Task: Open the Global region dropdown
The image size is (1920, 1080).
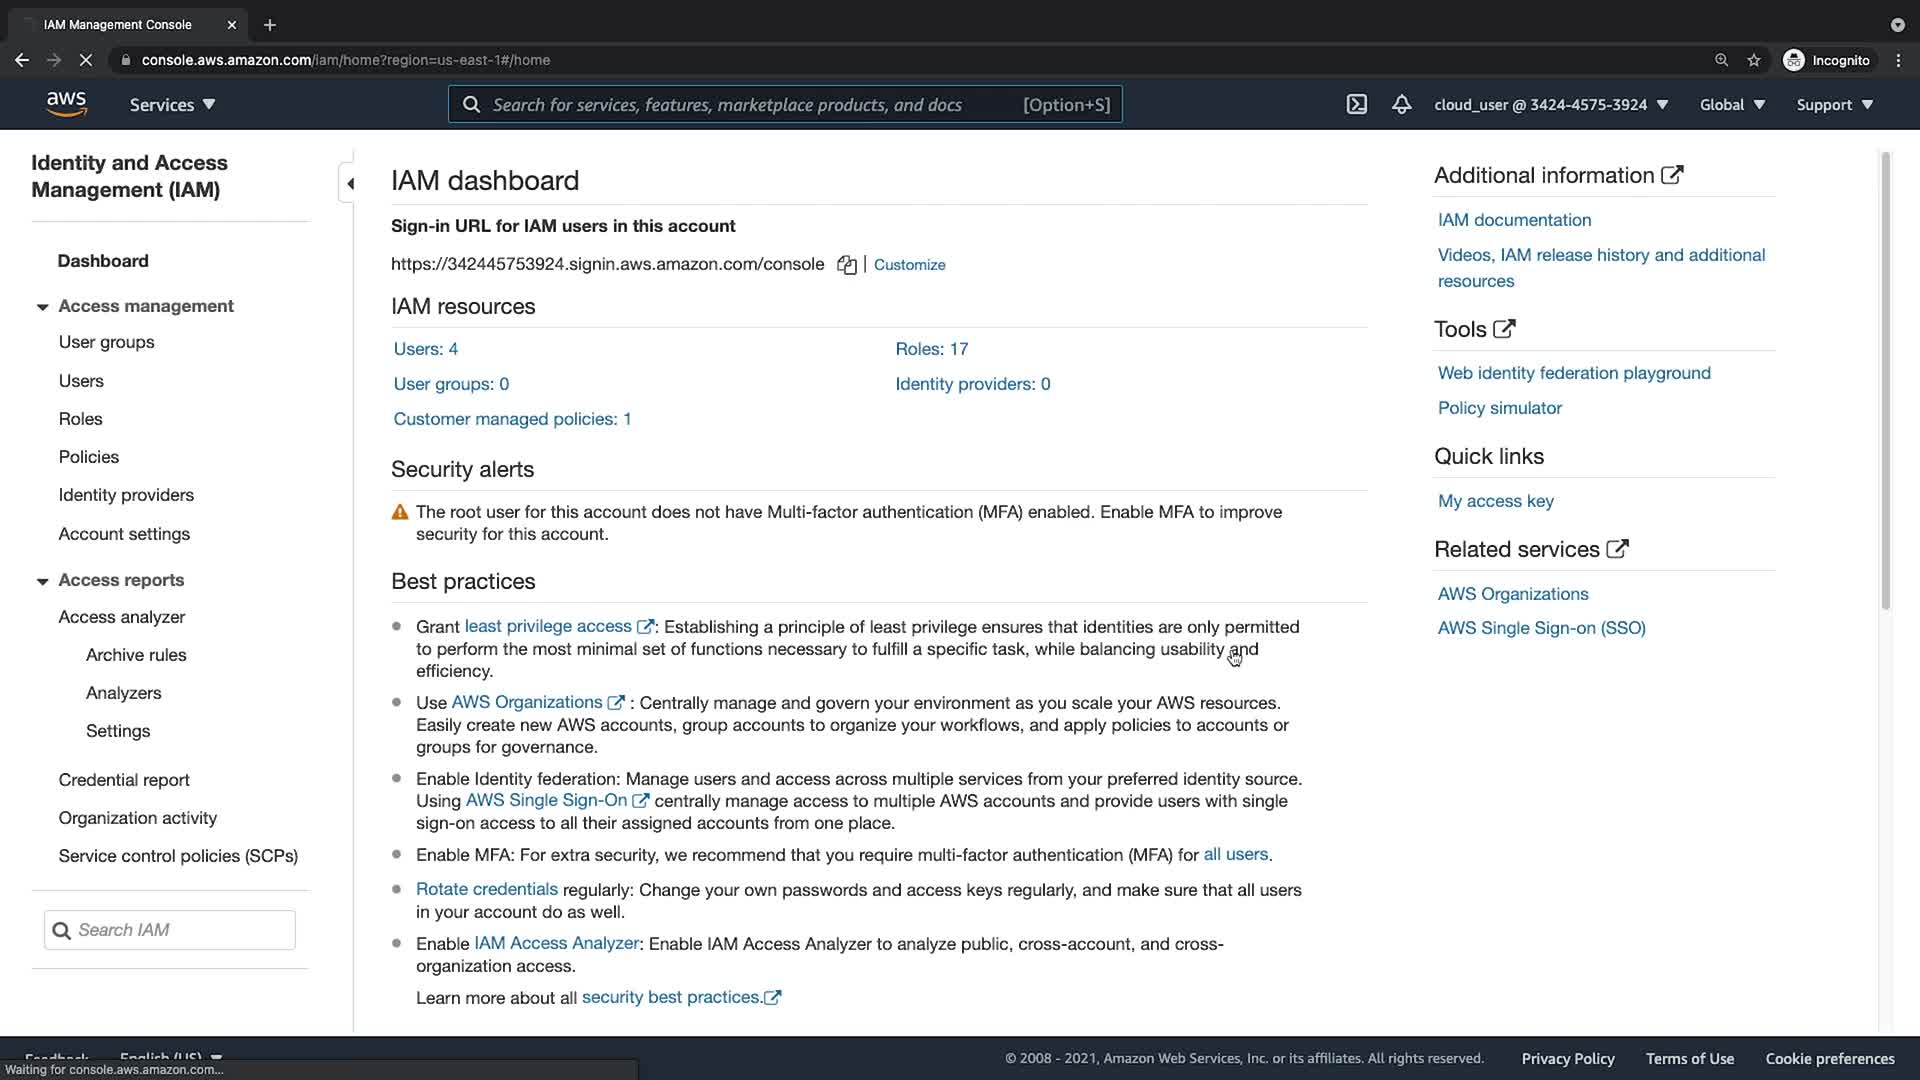Action: (x=1732, y=104)
